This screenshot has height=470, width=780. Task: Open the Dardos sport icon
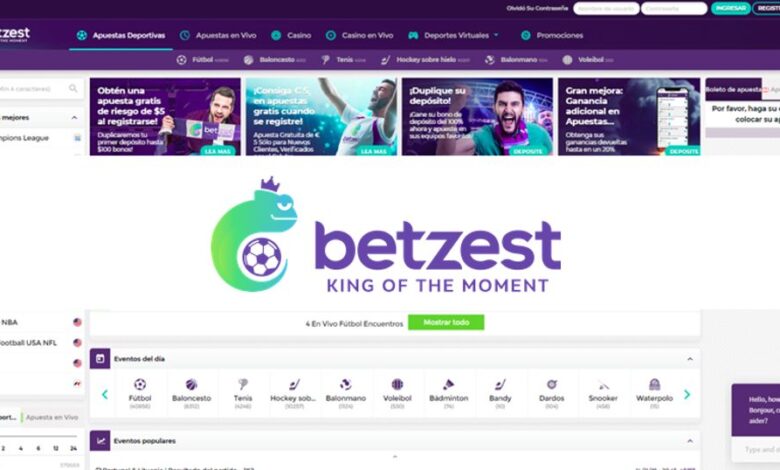pyautogui.click(x=552, y=384)
